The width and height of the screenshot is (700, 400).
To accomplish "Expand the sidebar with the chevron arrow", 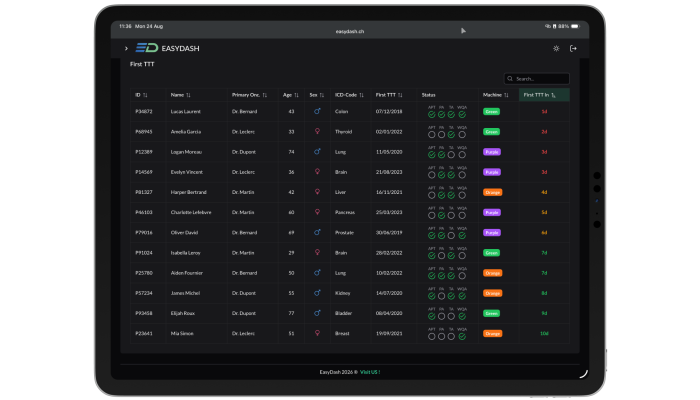I will pos(126,48).
